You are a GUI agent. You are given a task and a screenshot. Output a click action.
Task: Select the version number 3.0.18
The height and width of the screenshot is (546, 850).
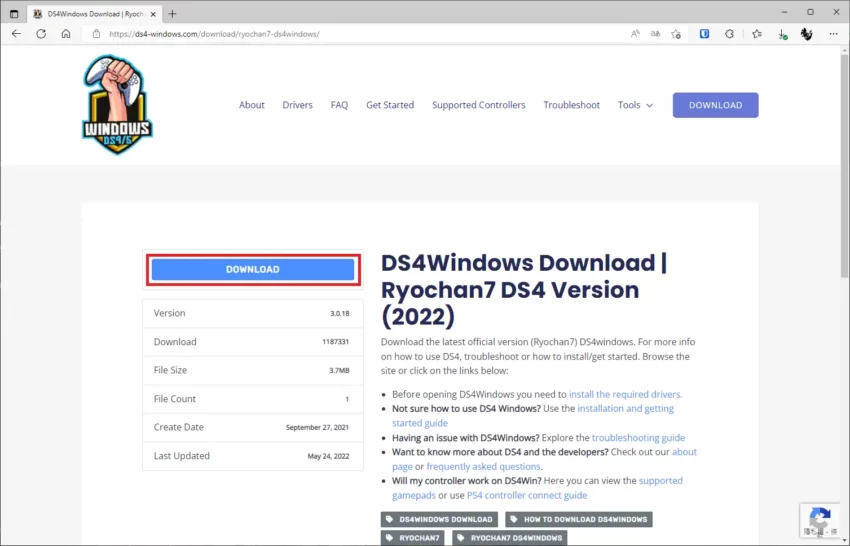pyautogui.click(x=339, y=313)
